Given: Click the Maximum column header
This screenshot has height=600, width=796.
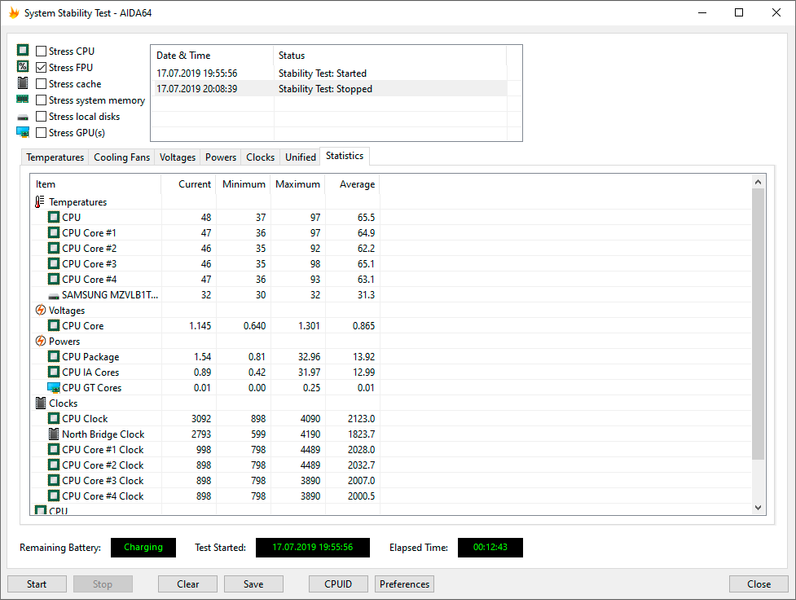Looking at the screenshot, I should (x=298, y=184).
